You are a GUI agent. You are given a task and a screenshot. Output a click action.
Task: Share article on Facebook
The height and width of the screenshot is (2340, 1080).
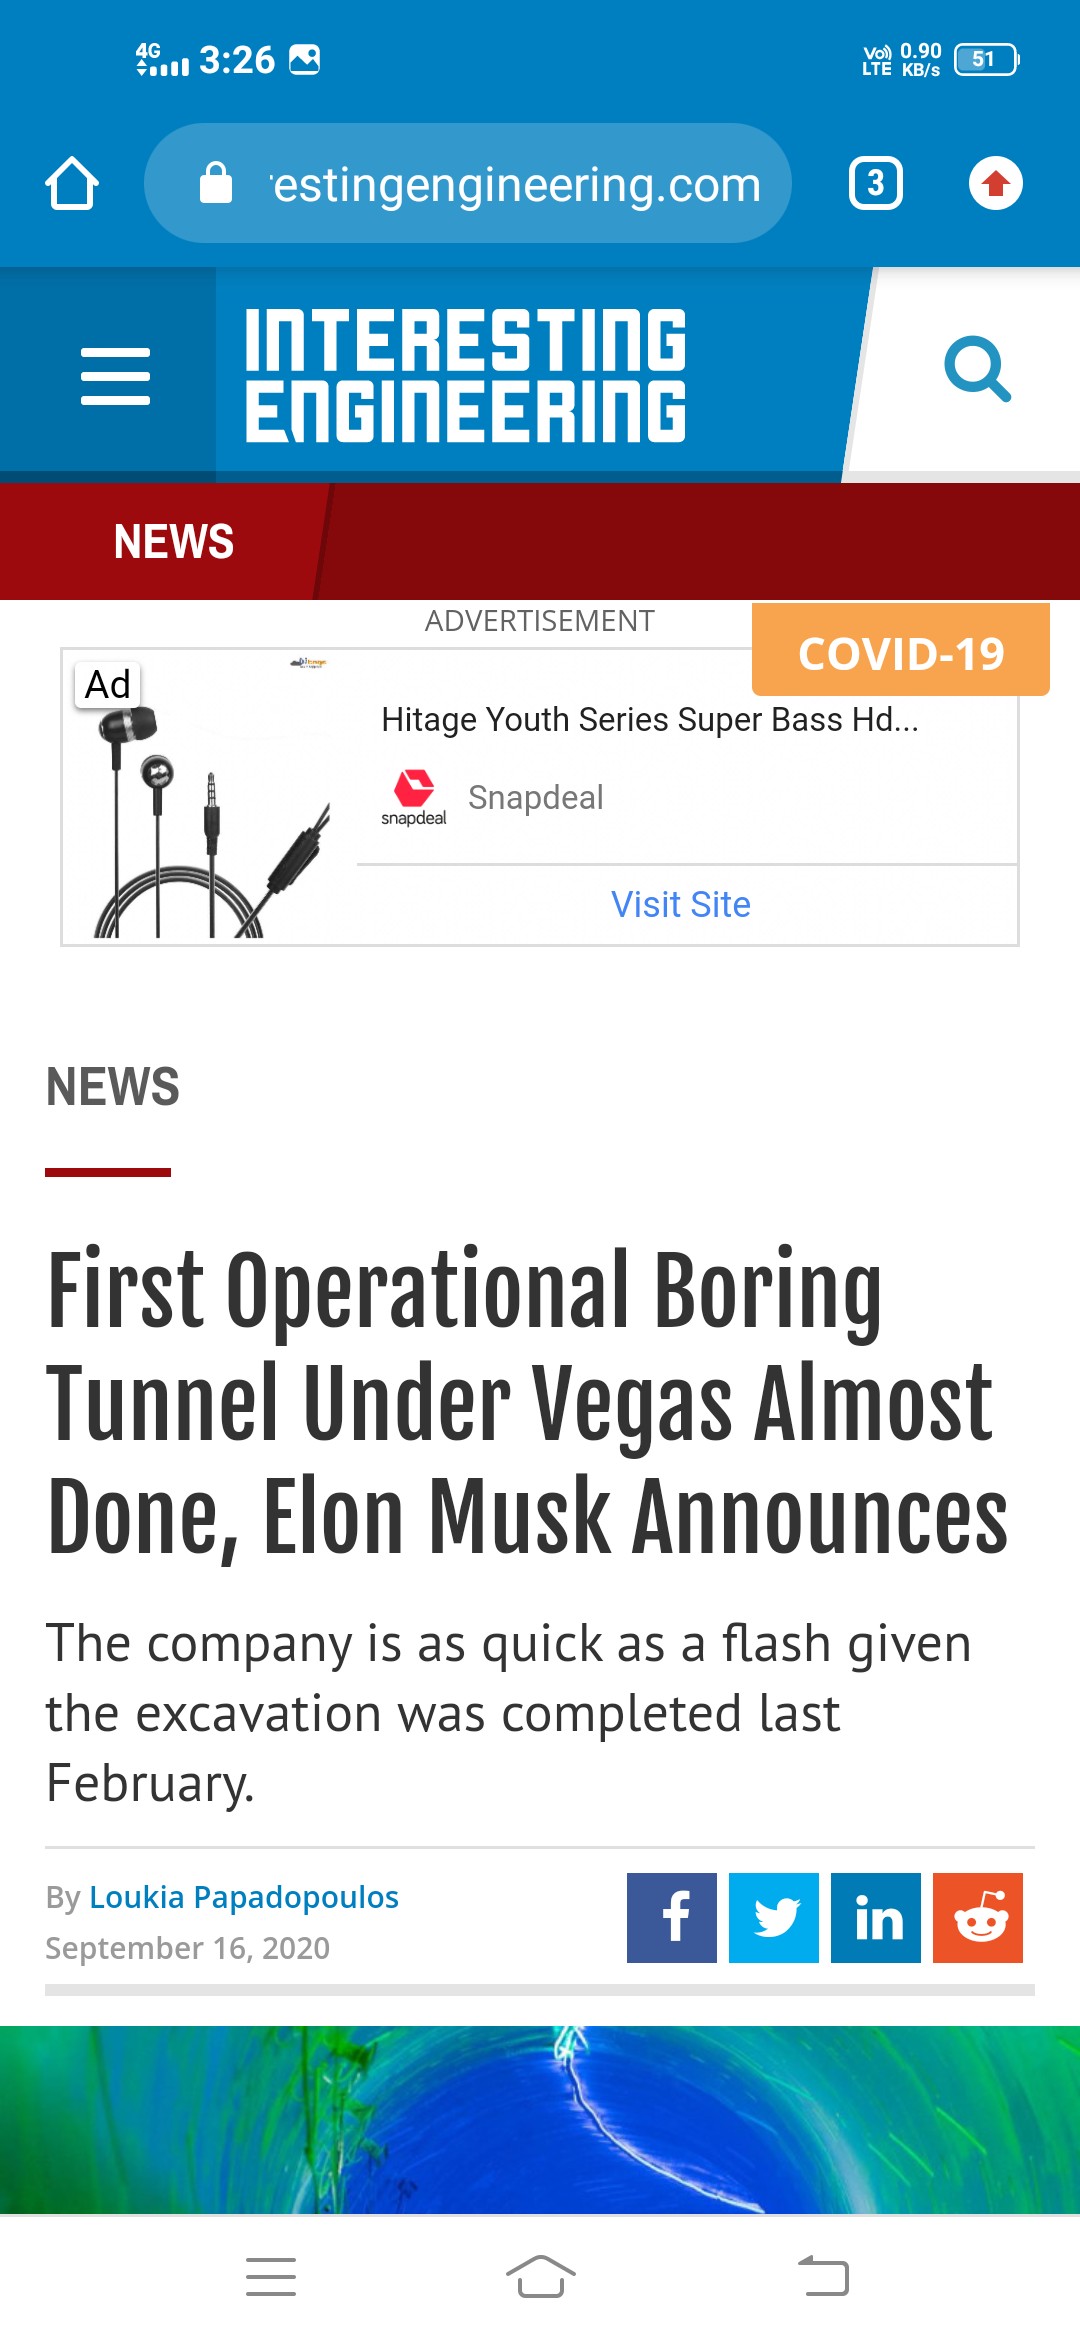[672, 1918]
